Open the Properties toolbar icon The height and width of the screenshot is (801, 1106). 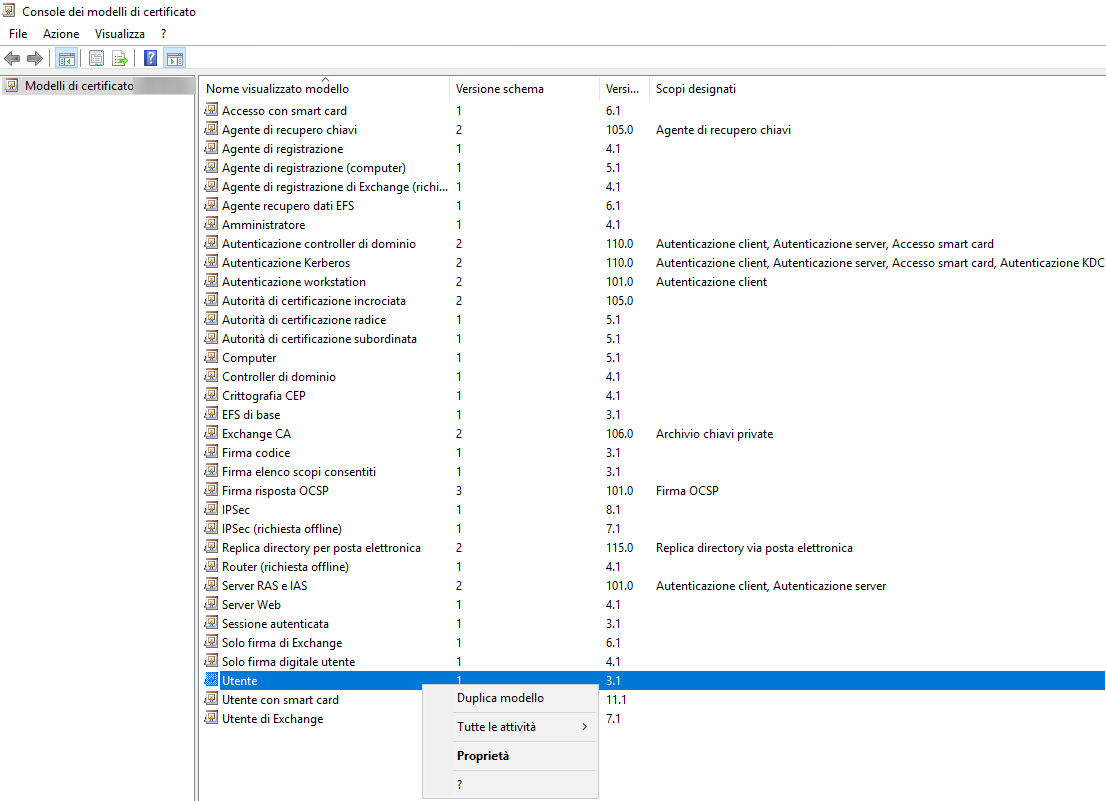pyautogui.click(x=97, y=59)
